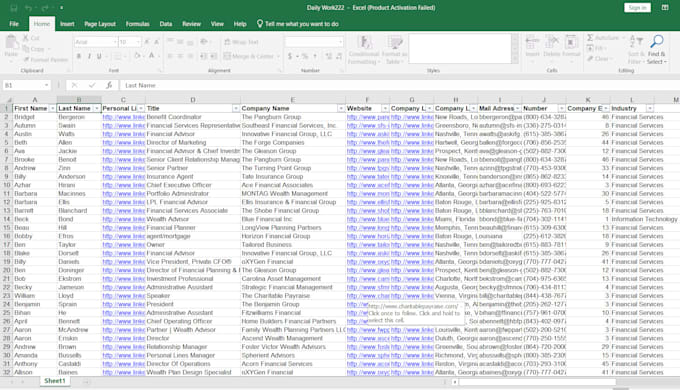Click the Format cells icon
This screenshot has width=680, height=390.
click(x=571, y=42)
